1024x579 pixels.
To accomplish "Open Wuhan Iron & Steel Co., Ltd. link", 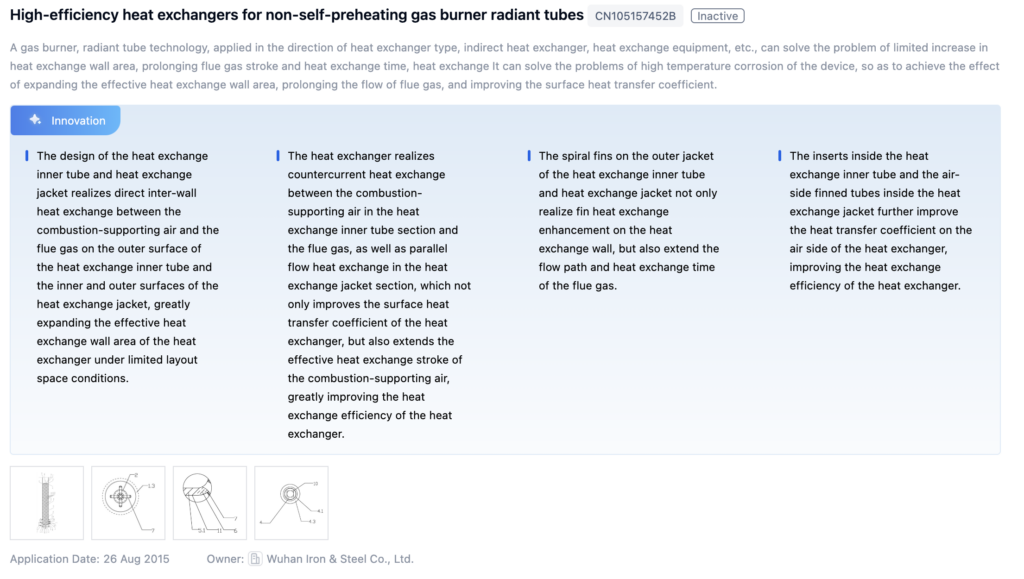I will (340, 559).
